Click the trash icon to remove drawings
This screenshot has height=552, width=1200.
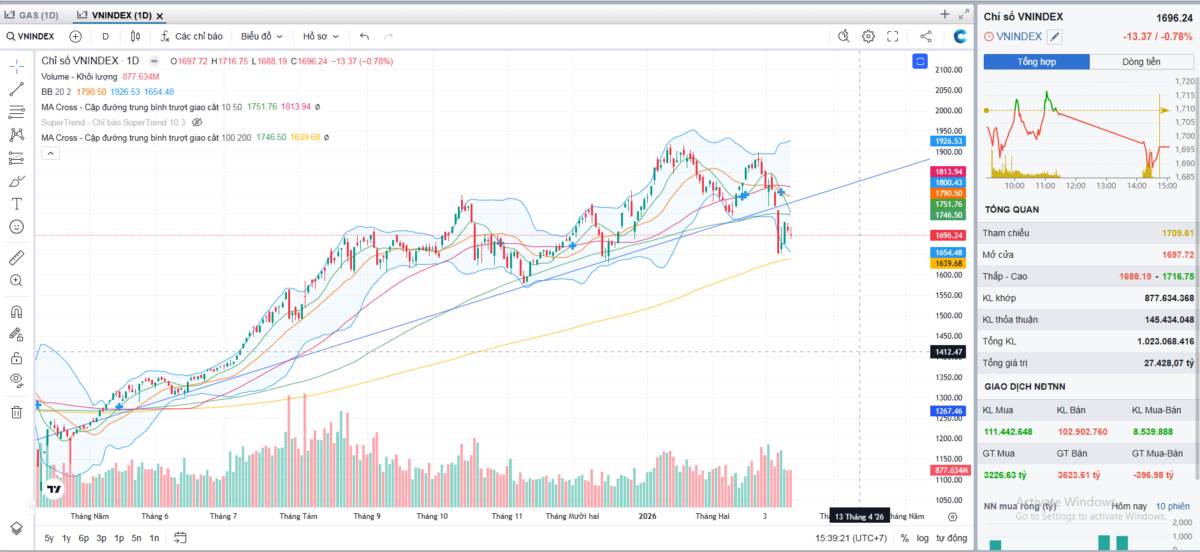coord(16,411)
